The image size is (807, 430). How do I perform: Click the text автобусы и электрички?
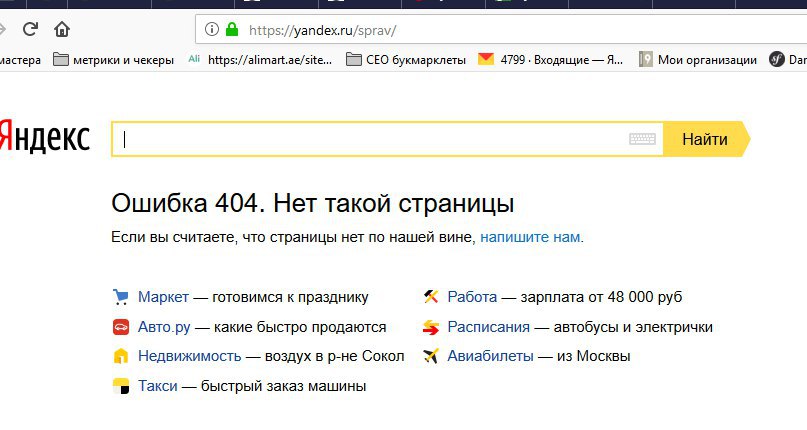(633, 327)
